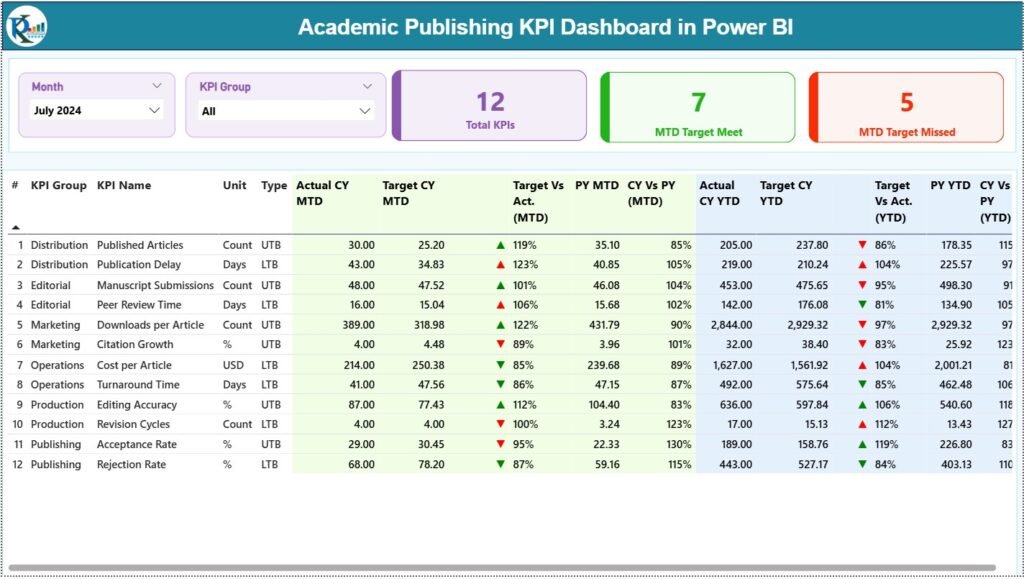The width and height of the screenshot is (1024, 579).
Task: Click the red triangle beside Publication Delay 123%
Action: (503, 265)
